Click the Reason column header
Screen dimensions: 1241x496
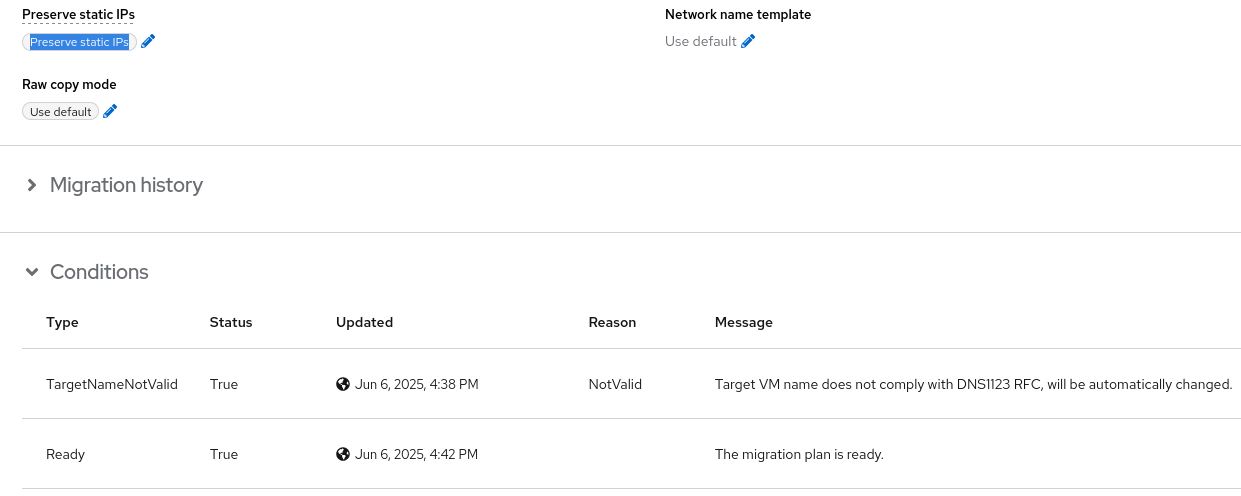[612, 322]
